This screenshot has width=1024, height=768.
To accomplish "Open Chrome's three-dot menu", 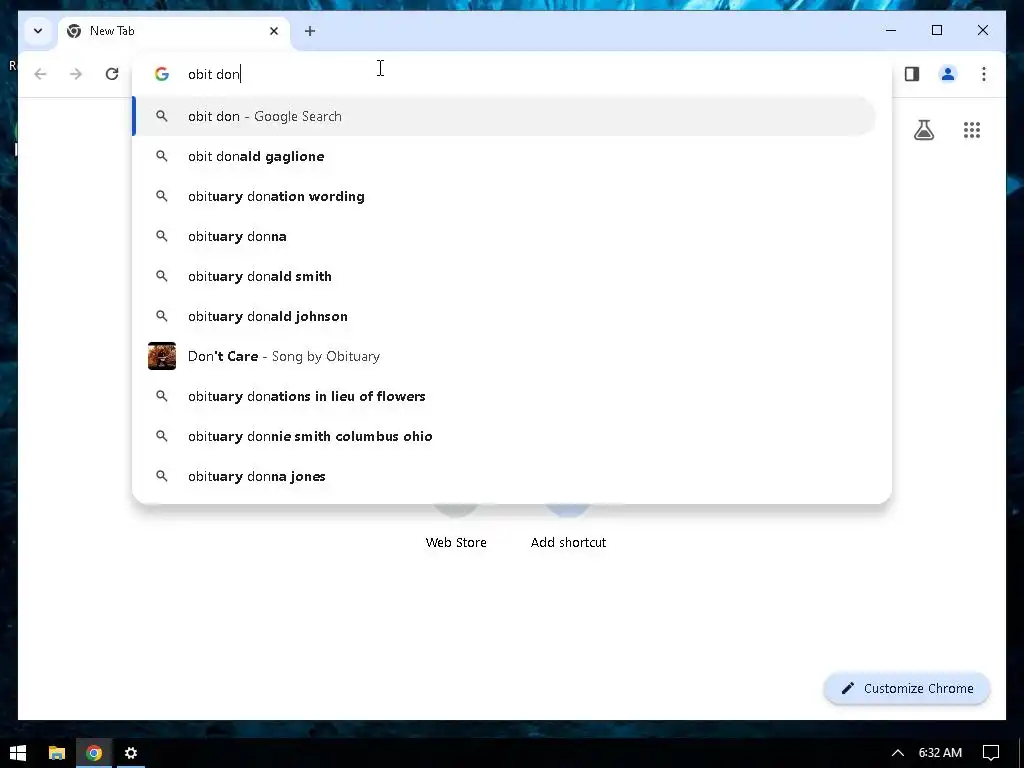I will [984, 74].
